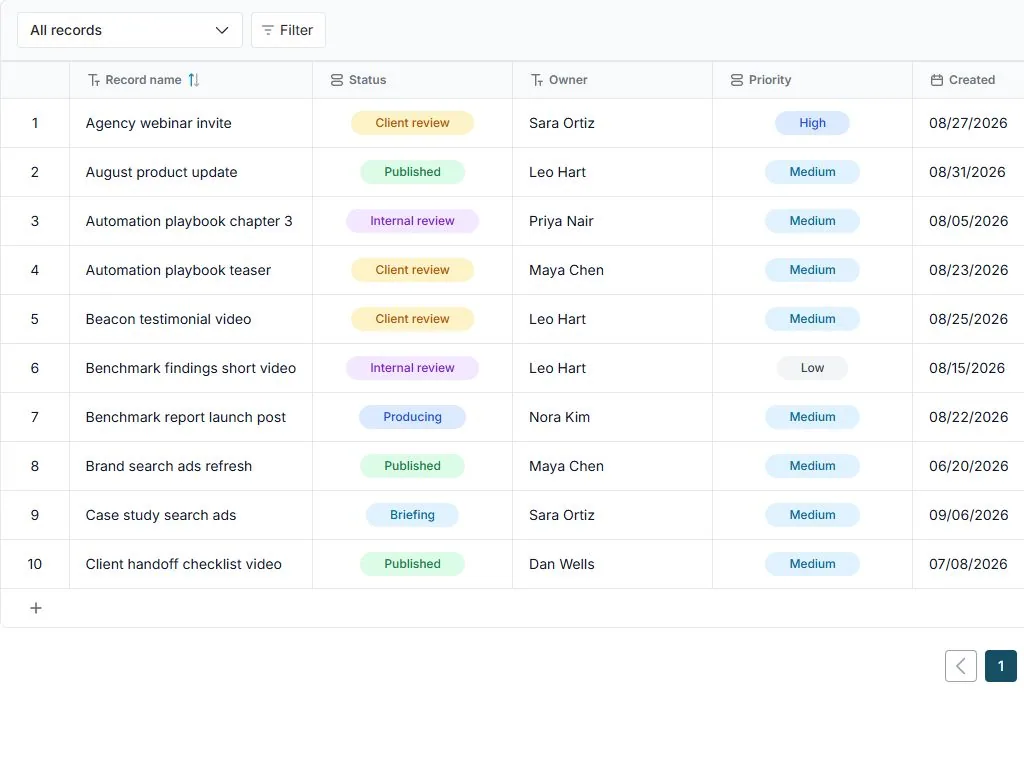Viewport: 1024px width, 768px height.
Task: Click owner Dan Wells cell
Action: pyautogui.click(x=562, y=564)
